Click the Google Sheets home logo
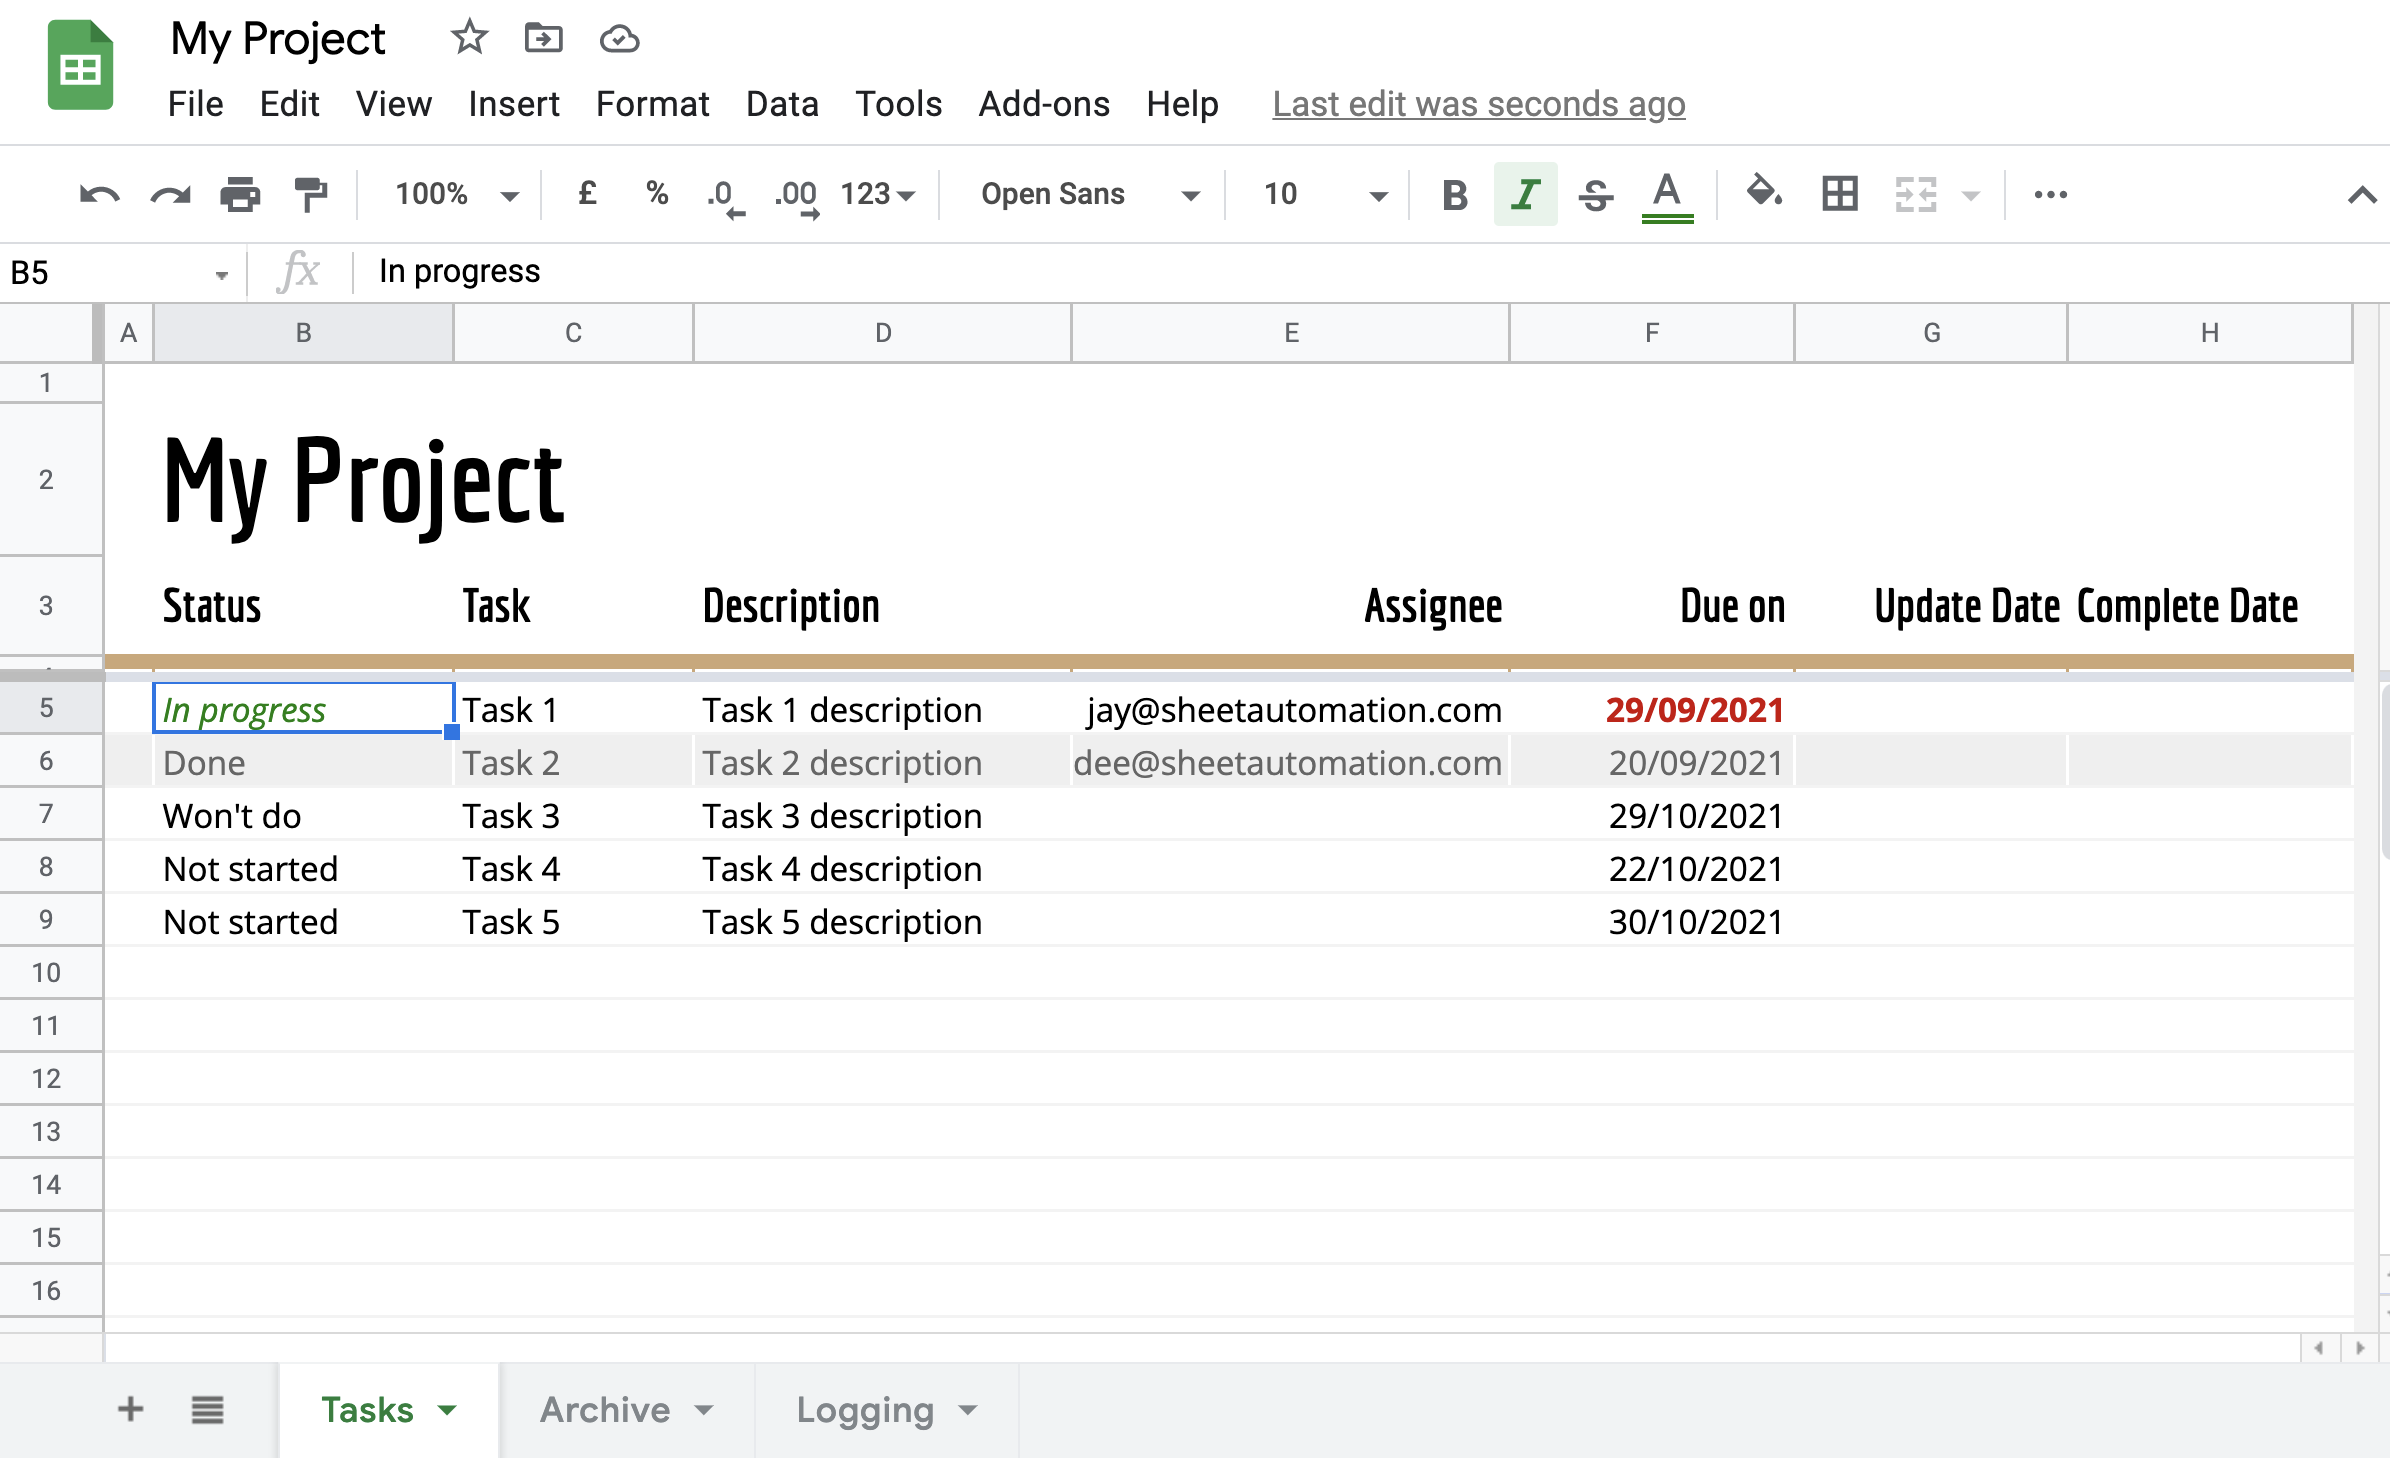 80,66
